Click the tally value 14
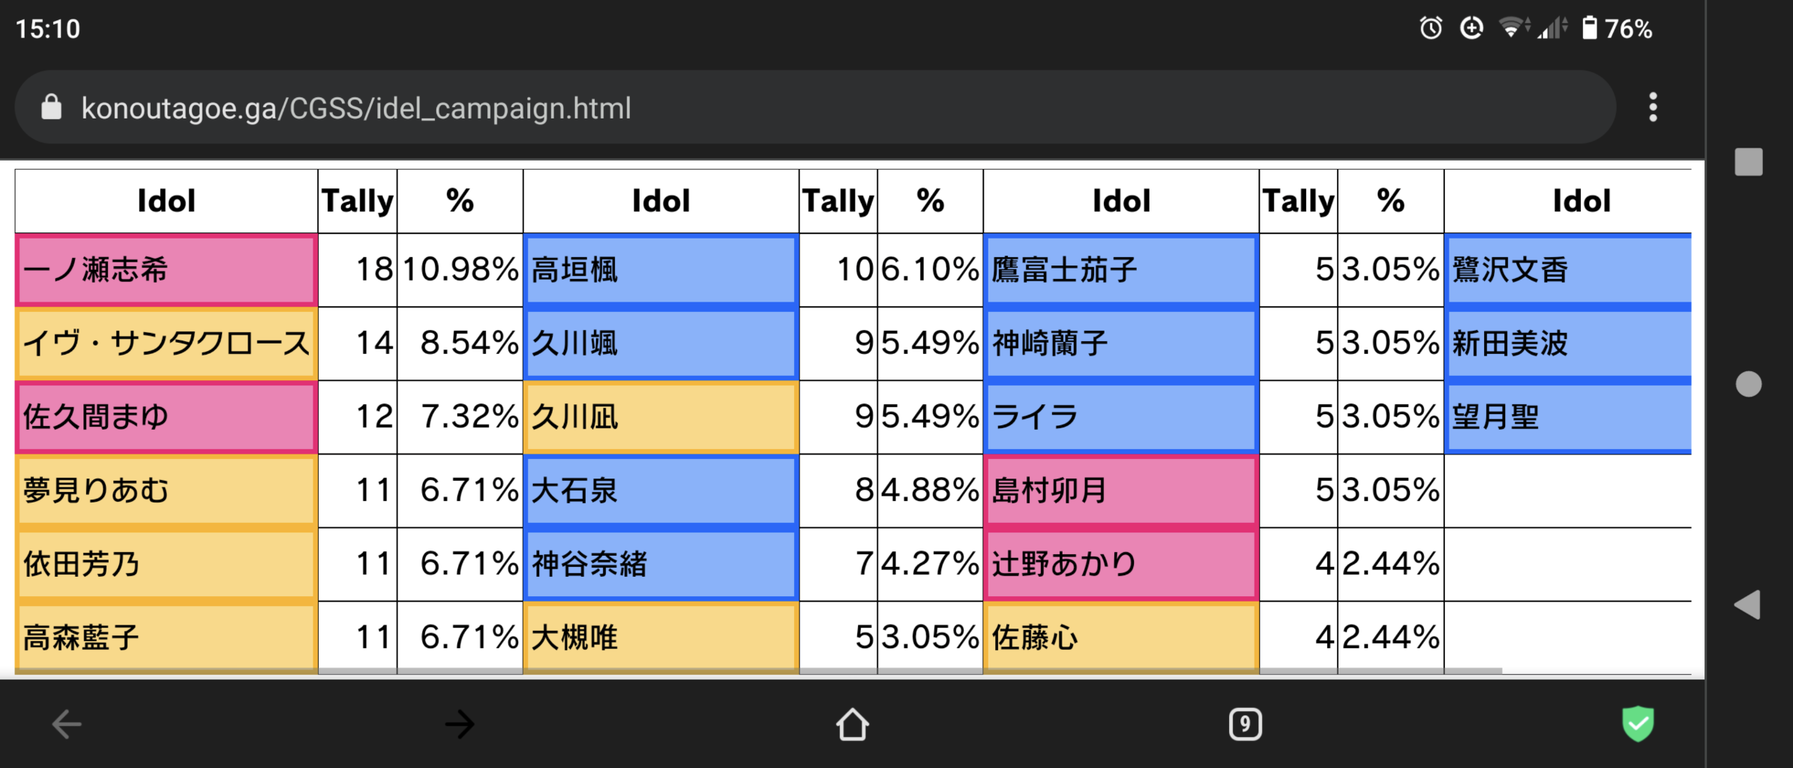This screenshot has width=1793, height=768. coord(357,343)
